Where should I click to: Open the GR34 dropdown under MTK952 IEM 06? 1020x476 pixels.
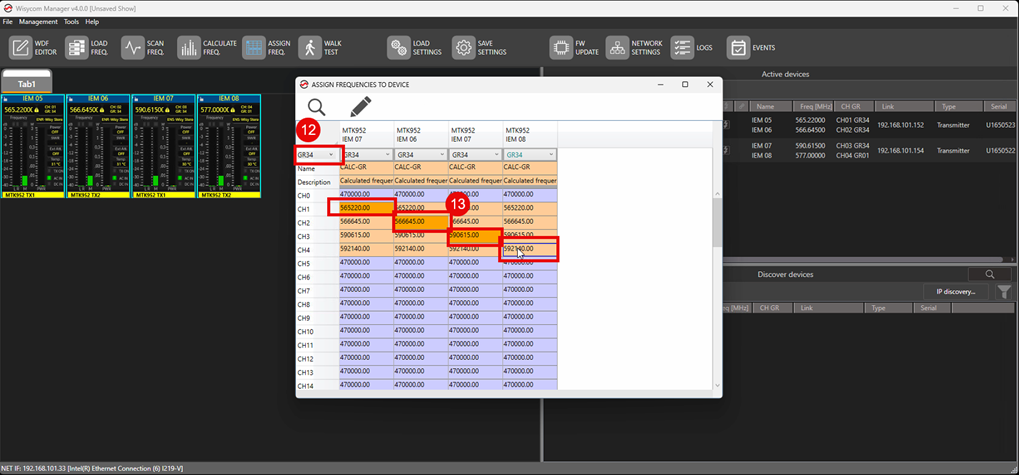(421, 155)
